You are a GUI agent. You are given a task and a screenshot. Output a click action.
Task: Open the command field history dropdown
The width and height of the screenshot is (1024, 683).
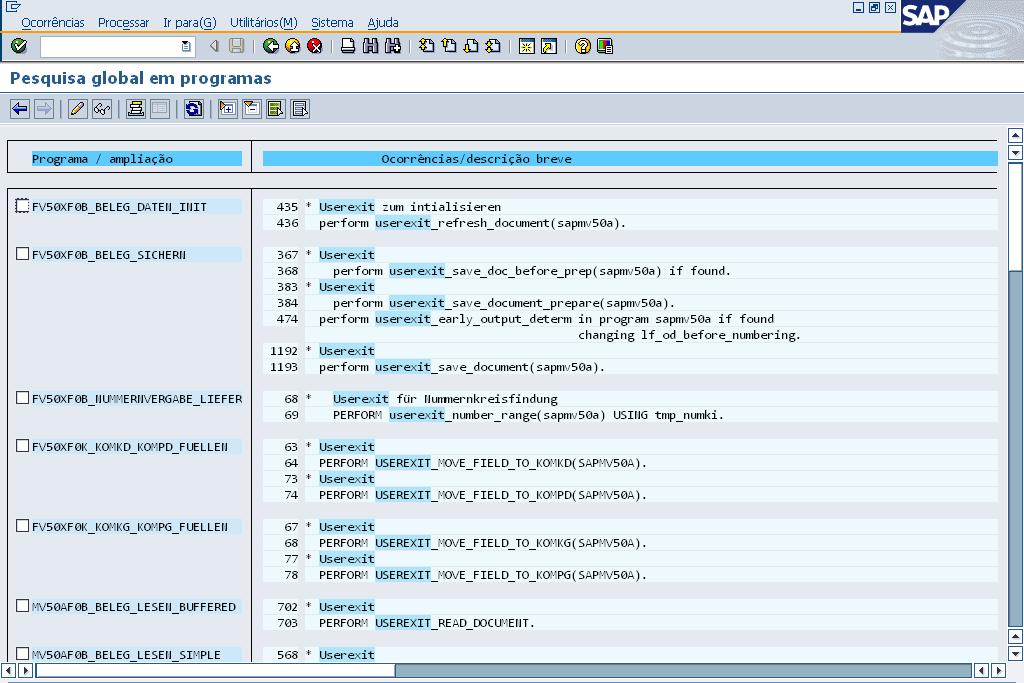pos(186,46)
